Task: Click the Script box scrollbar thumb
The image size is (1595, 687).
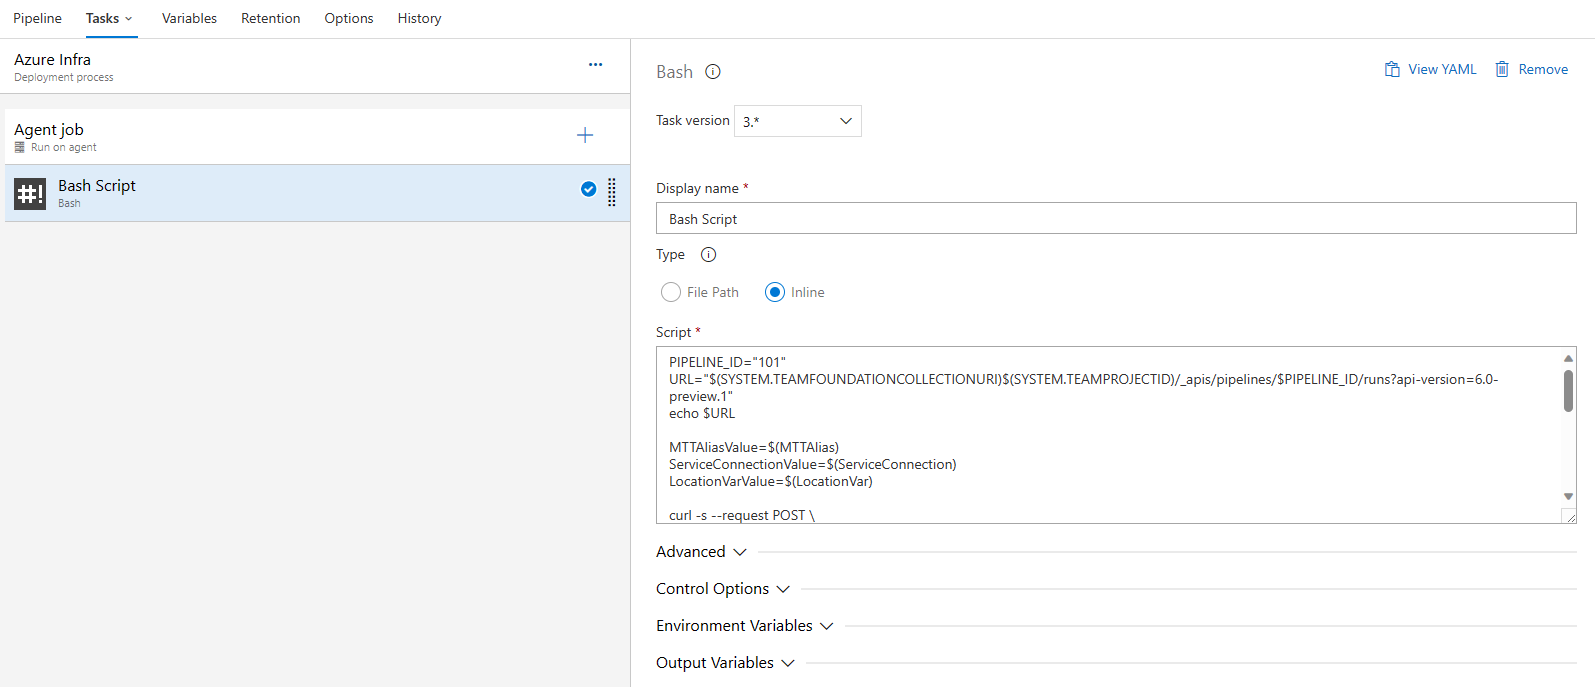Action: click(x=1568, y=391)
